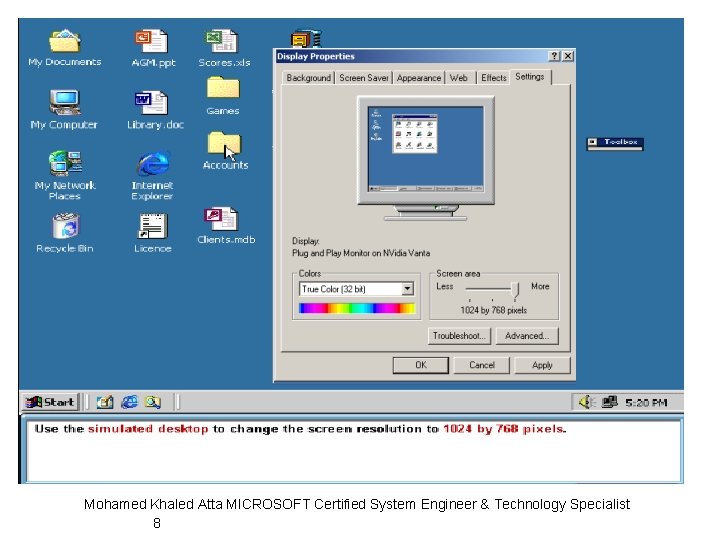Select the Recycle Bin icon

(65, 233)
